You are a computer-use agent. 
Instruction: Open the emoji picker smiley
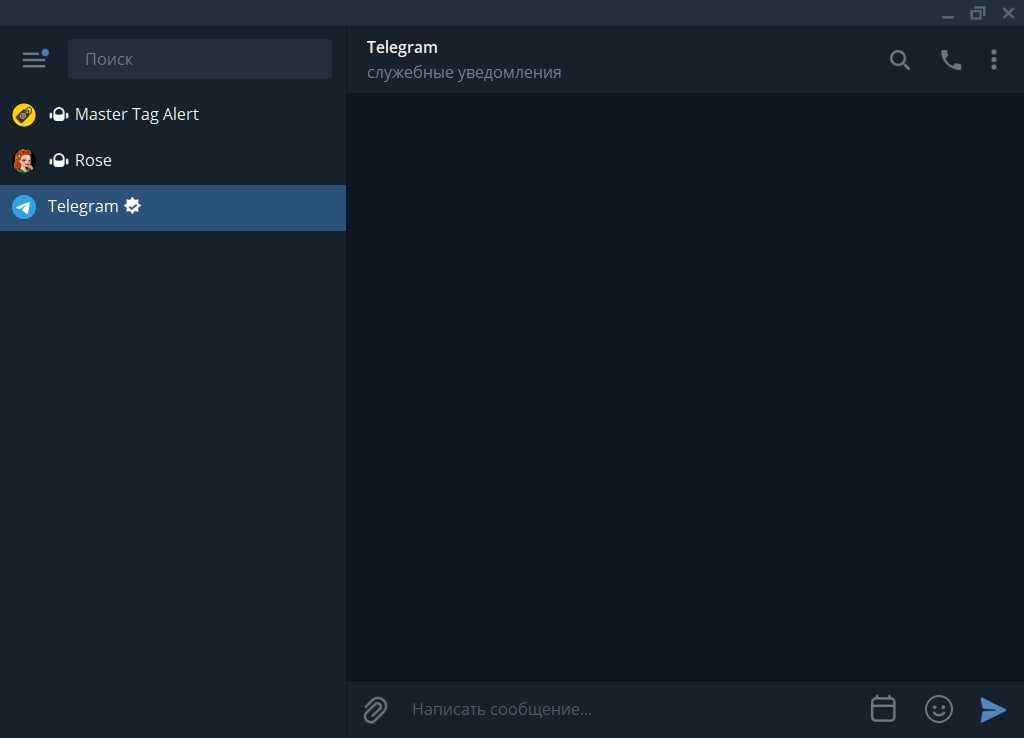pos(938,709)
